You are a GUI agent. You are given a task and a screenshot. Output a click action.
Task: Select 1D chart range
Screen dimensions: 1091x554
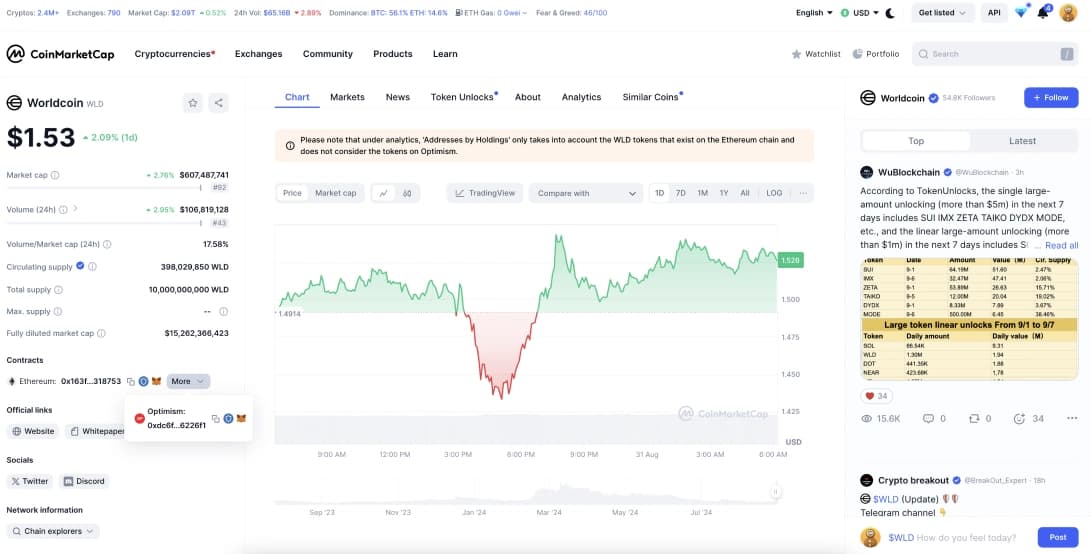[x=660, y=193]
